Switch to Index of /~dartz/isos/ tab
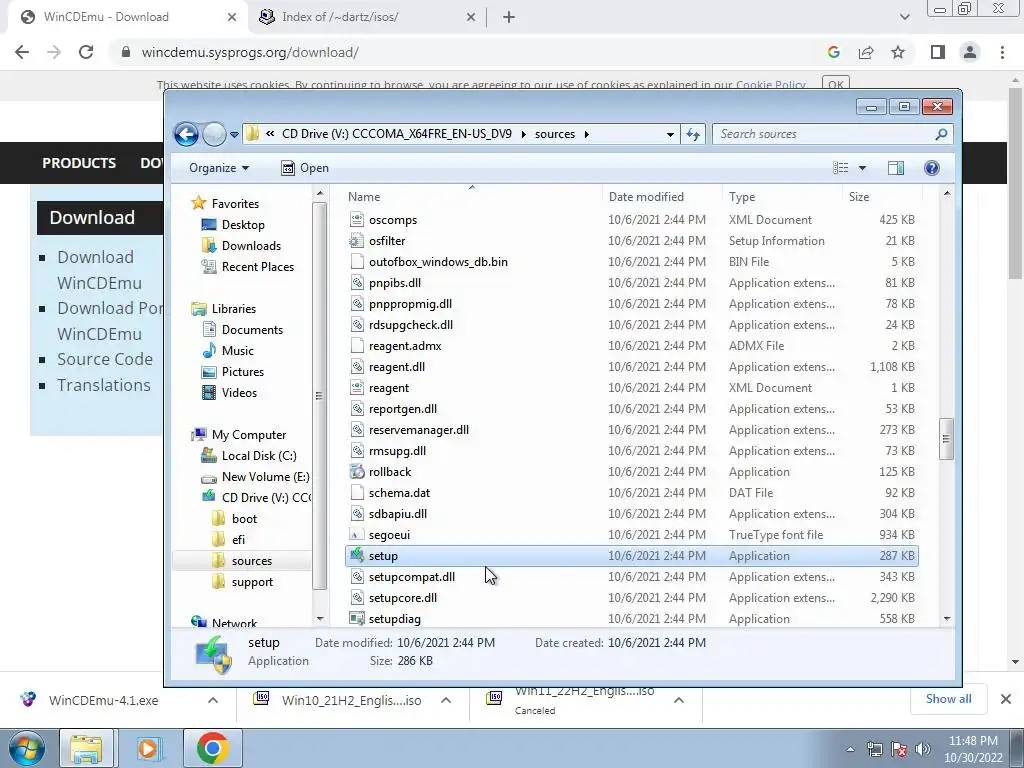The width and height of the screenshot is (1024, 768). pyautogui.click(x=340, y=17)
